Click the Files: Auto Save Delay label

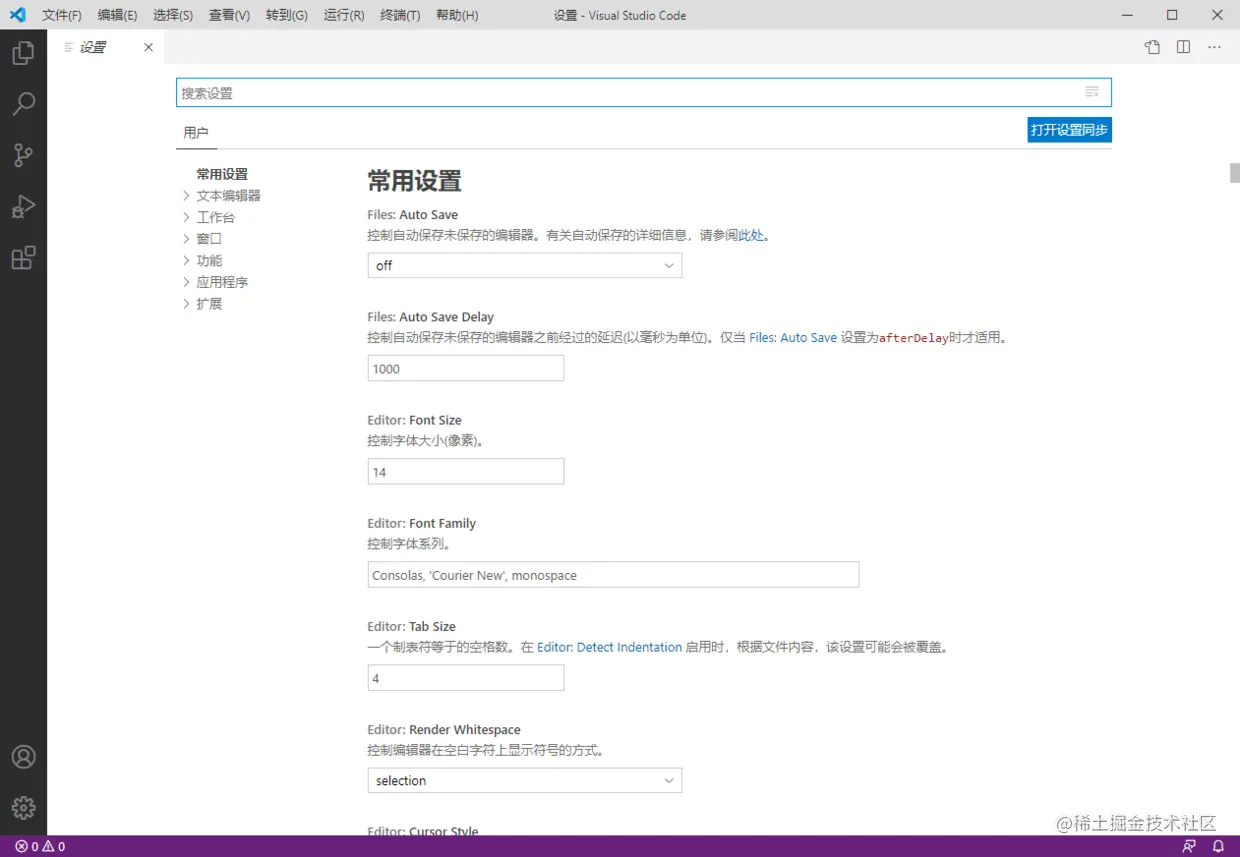pyautogui.click(x=431, y=316)
